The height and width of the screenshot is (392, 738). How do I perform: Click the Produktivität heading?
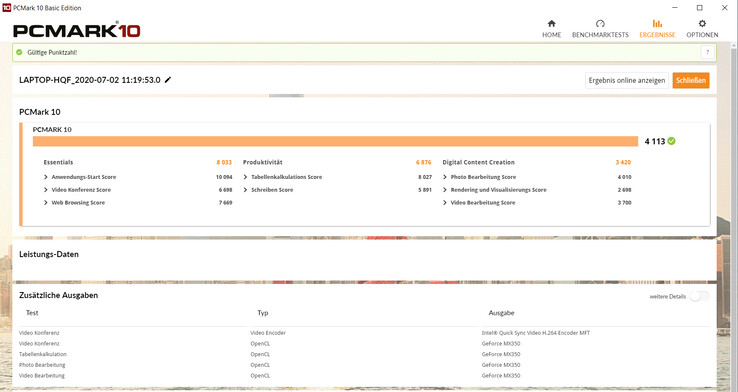pyautogui.click(x=263, y=162)
